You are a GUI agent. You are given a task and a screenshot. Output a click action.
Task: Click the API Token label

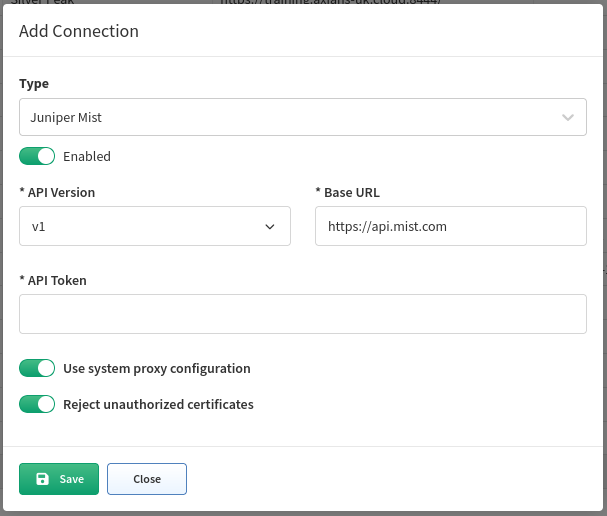53,280
